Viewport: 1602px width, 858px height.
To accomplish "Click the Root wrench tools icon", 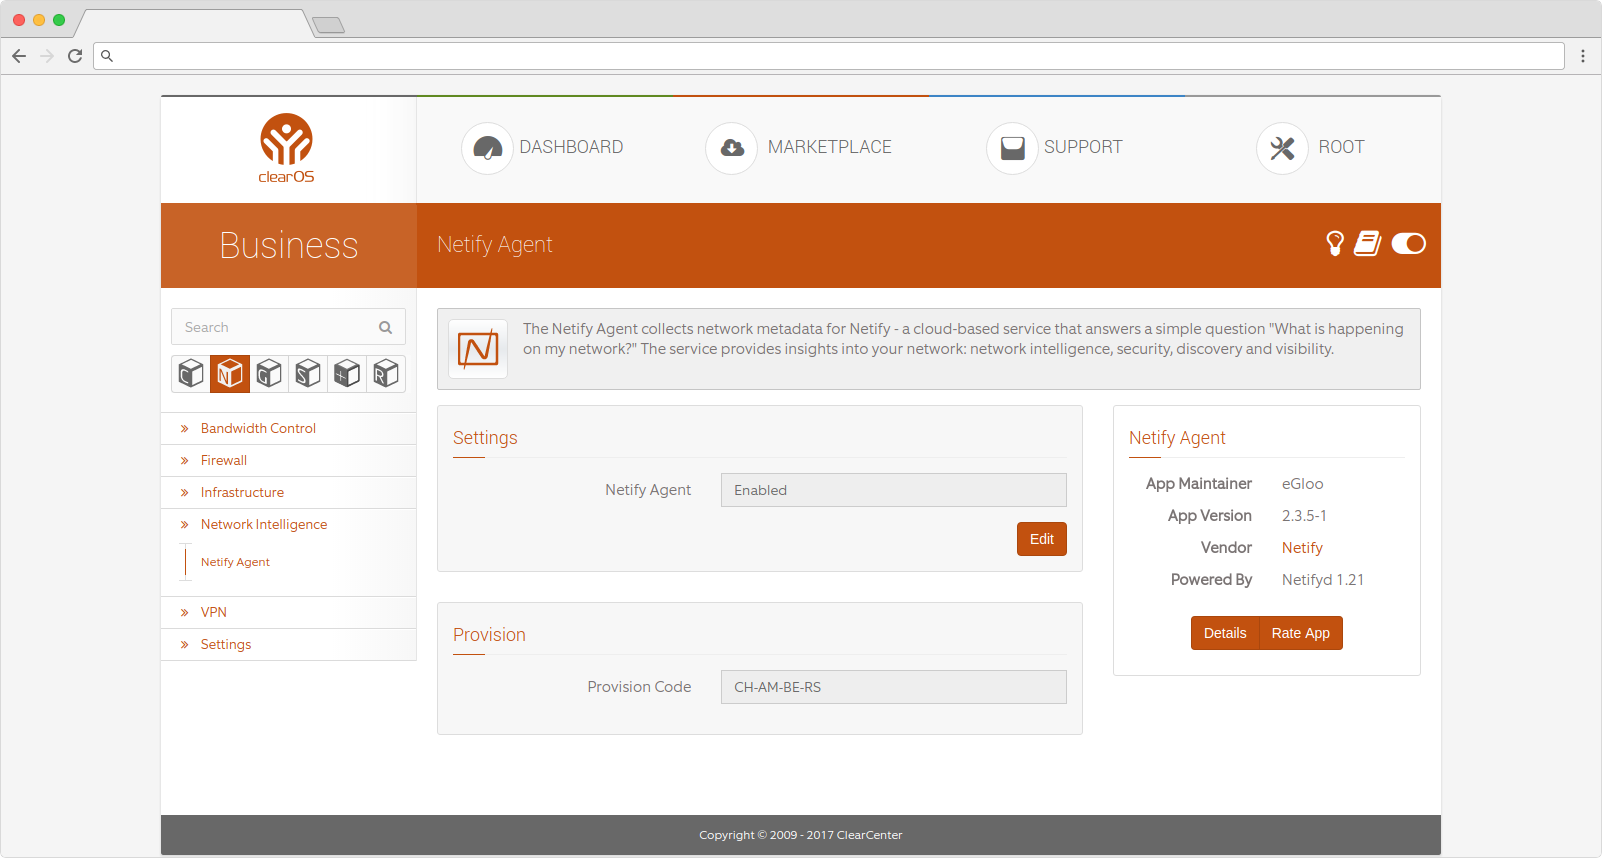I will pyautogui.click(x=1282, y=148).
